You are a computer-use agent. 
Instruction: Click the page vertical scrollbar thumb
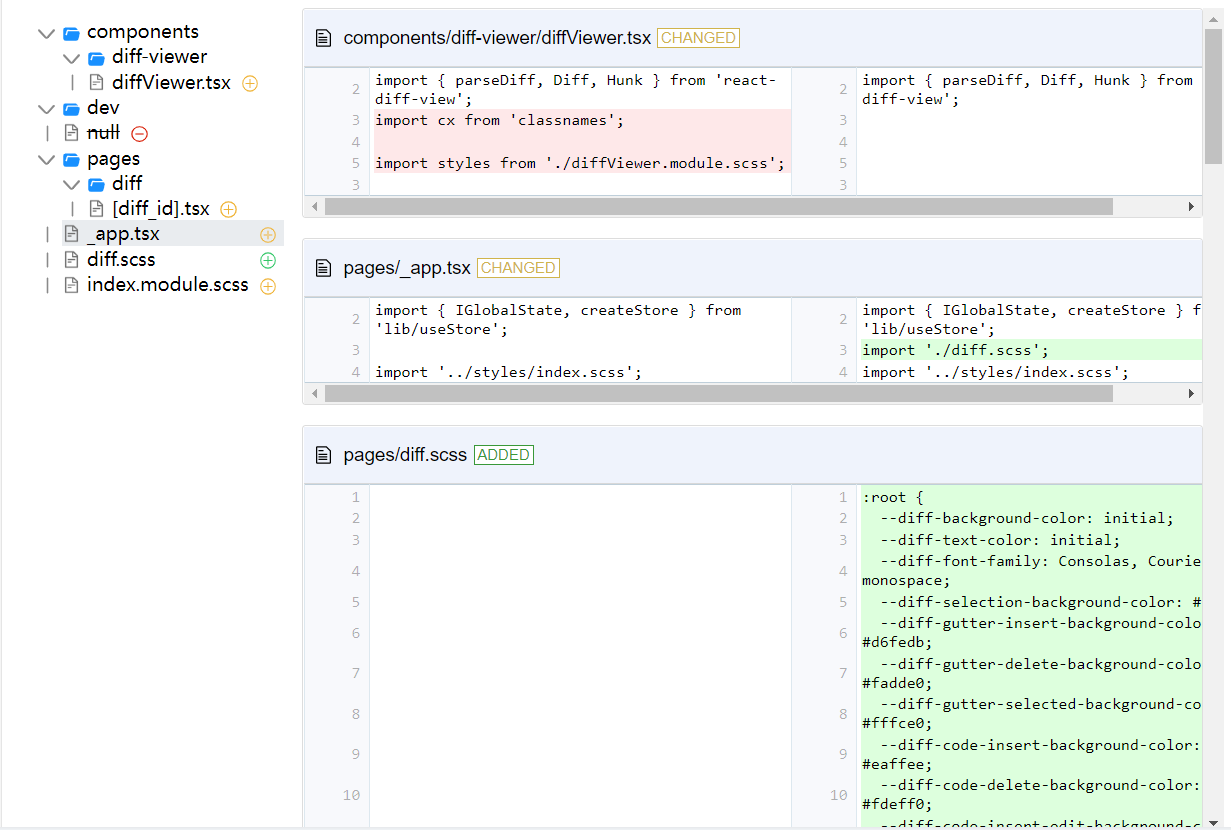(x=1213, y=95)
